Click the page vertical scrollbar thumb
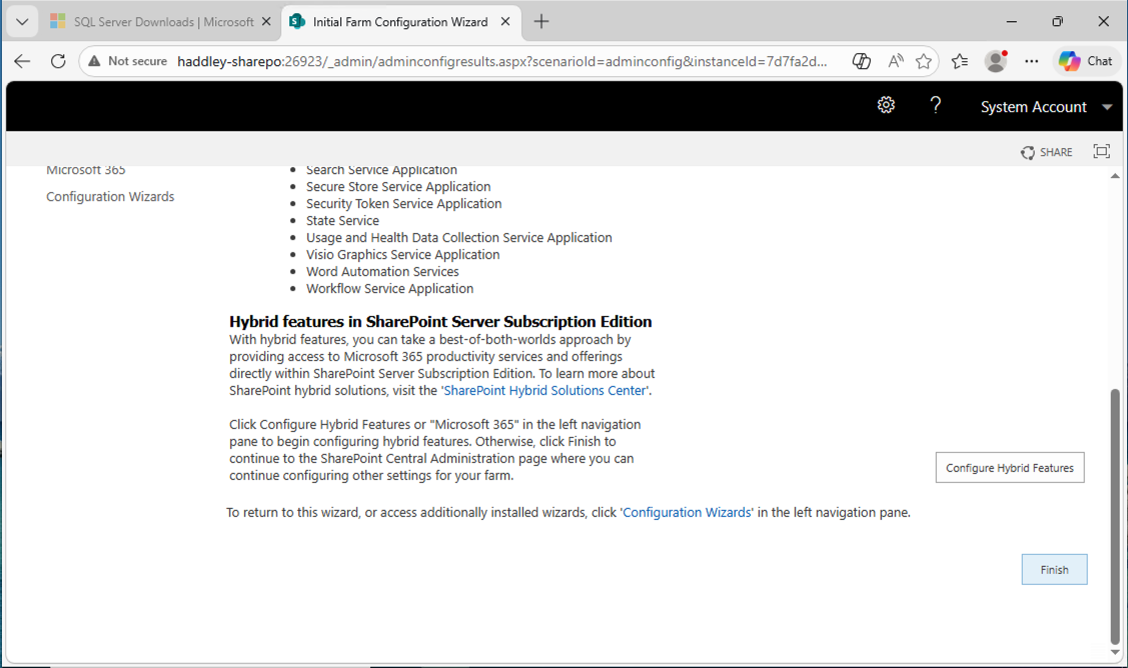1128x668 pixels. point(1115,516)
